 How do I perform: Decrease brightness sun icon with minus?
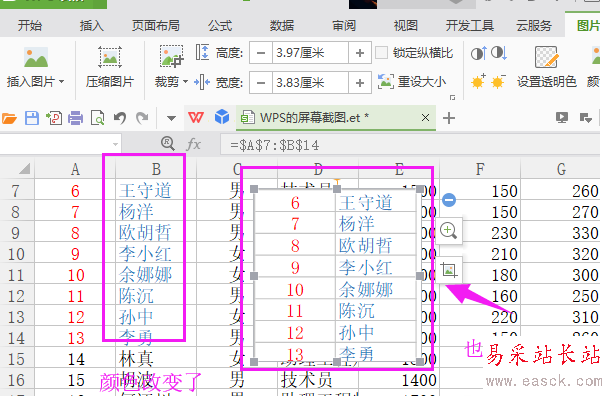tap(498, 81)
